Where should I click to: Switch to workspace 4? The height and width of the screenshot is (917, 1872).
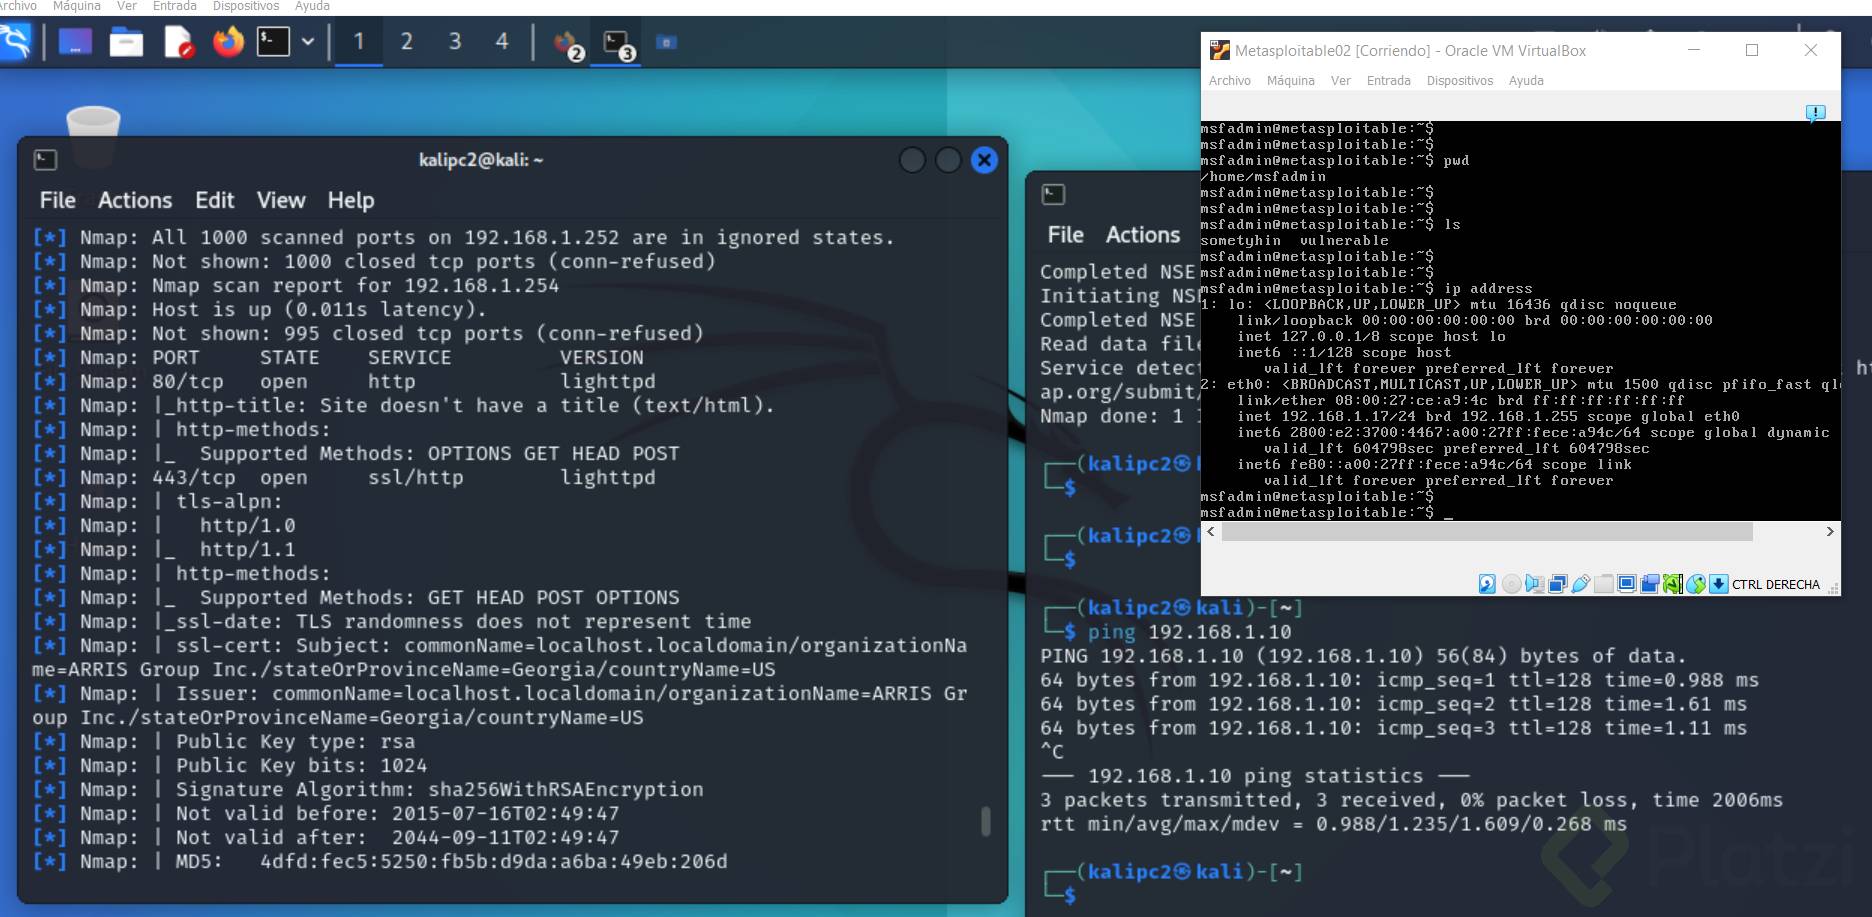pos(502,42)
